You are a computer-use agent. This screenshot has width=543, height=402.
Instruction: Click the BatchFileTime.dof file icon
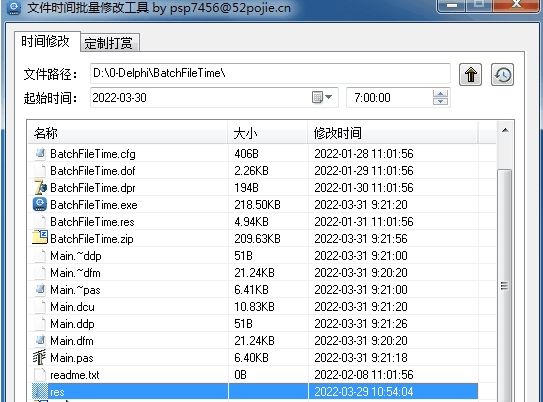40,170
